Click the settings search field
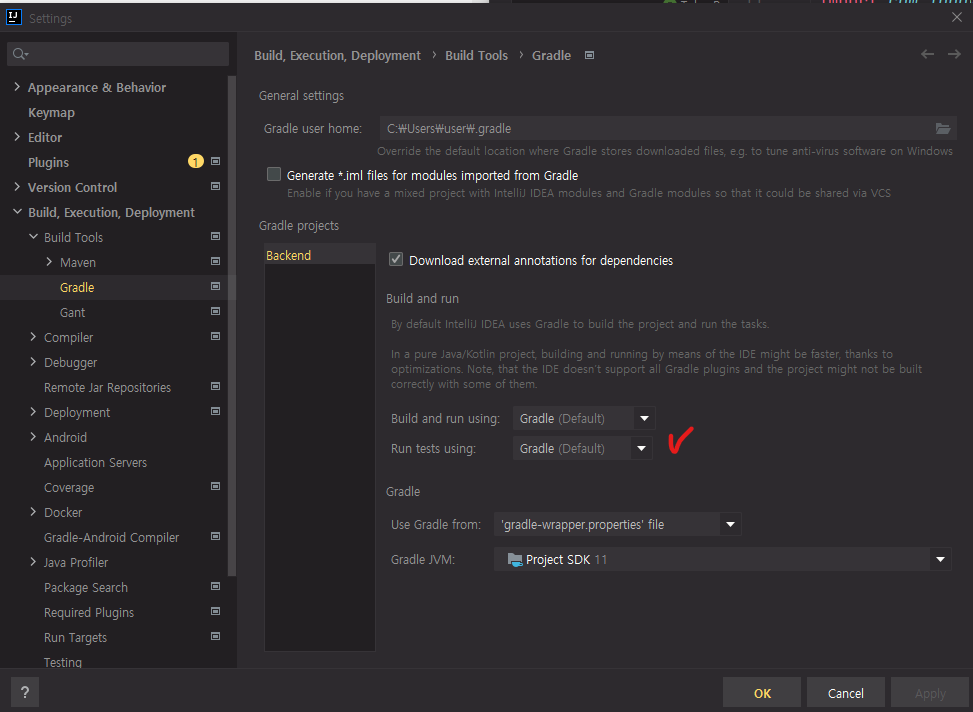 tap(118, 54)
